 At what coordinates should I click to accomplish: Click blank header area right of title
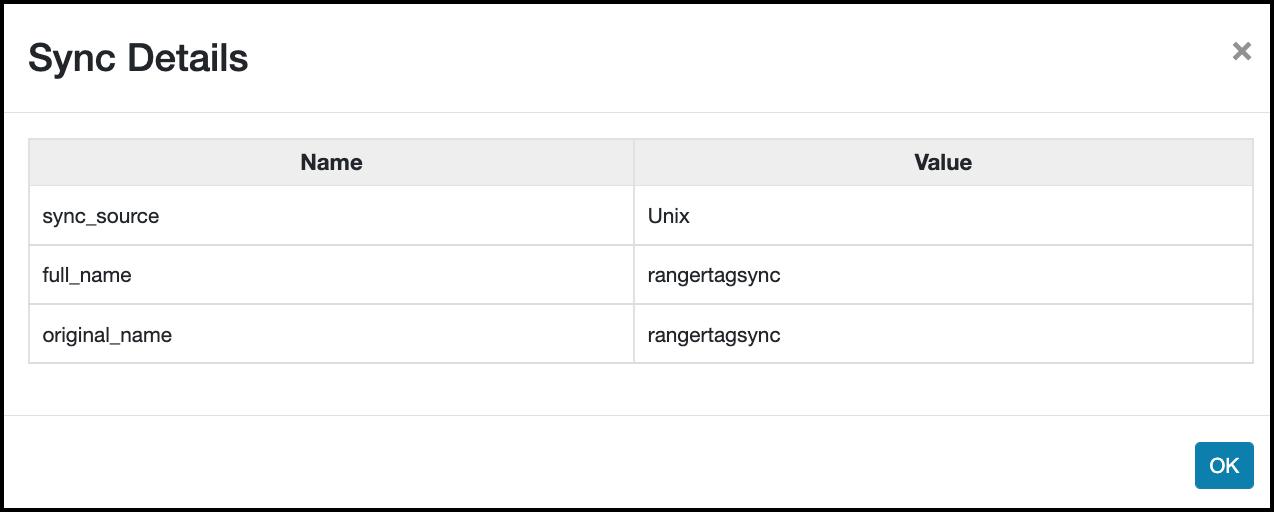pos(700,58)
